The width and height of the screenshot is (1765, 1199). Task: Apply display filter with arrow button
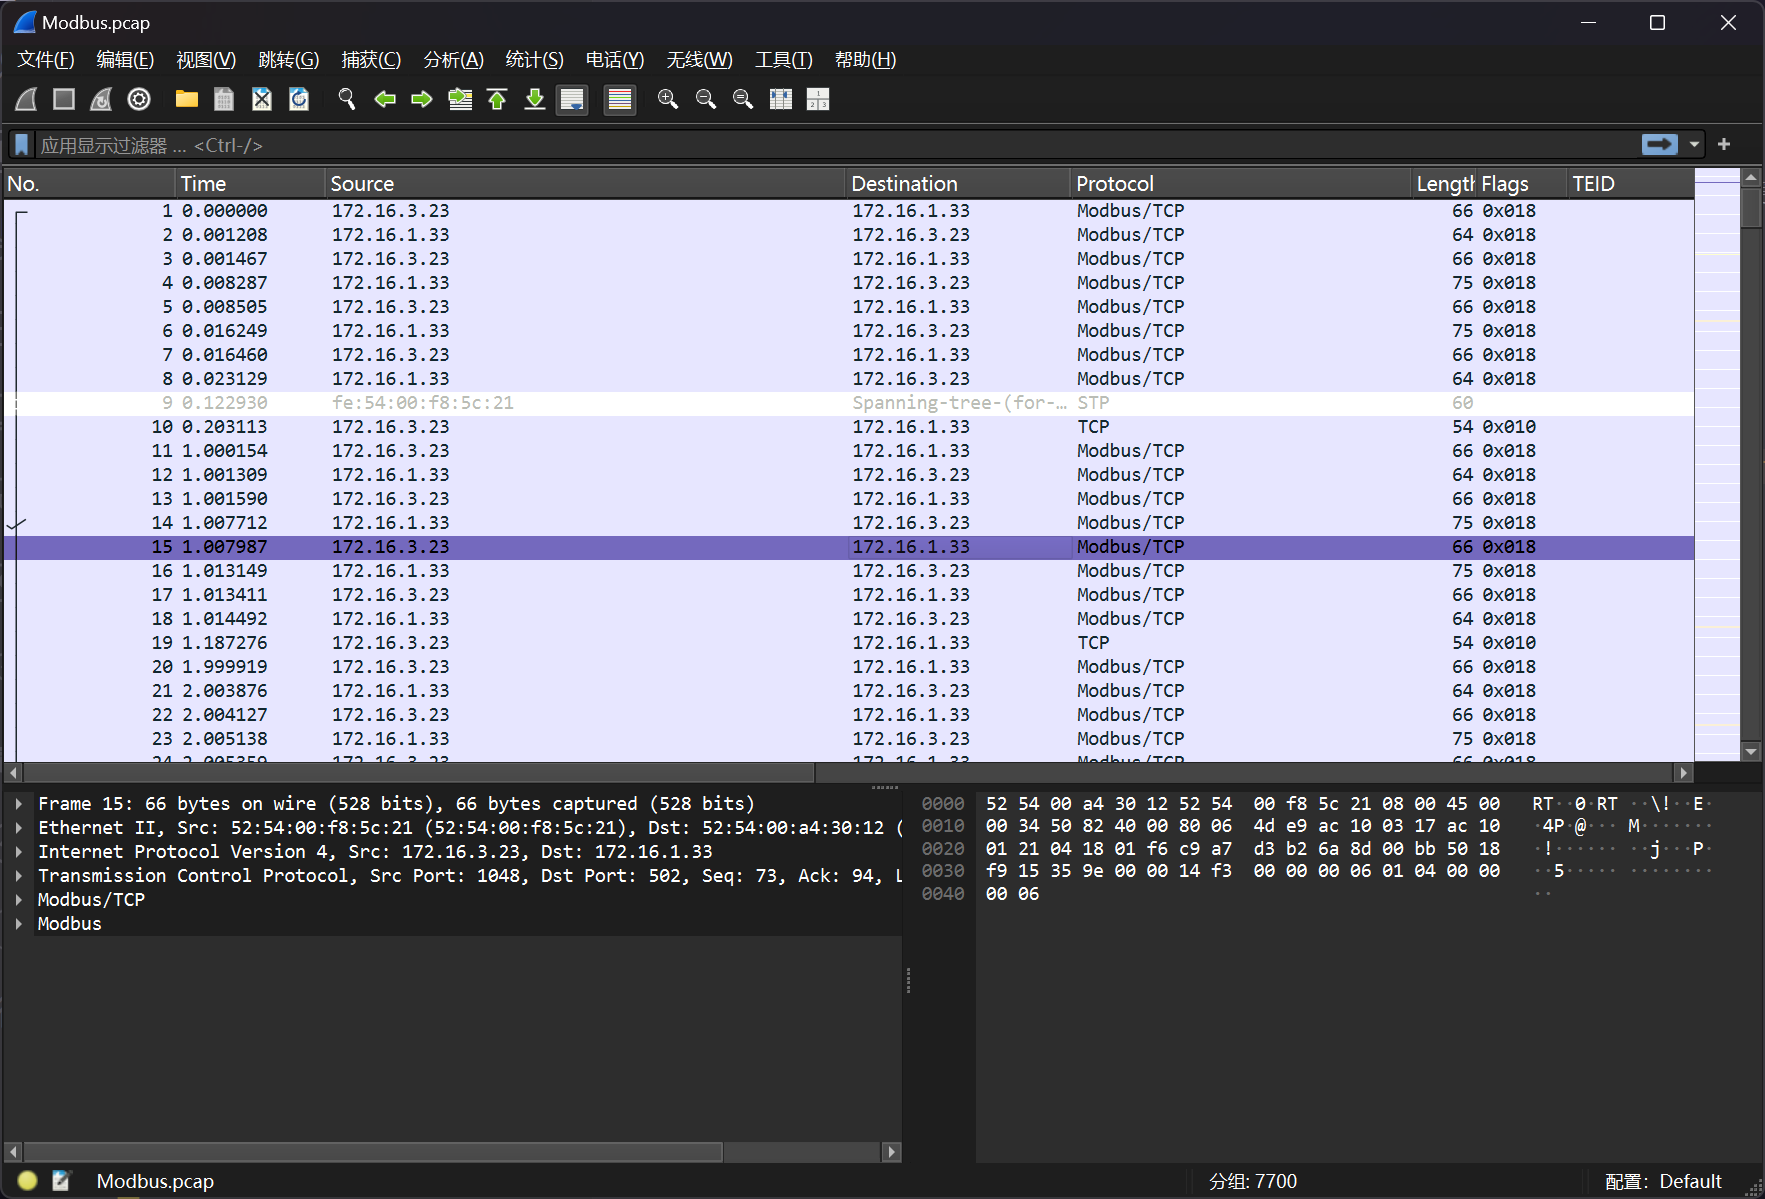click(x=1660, y=145)
